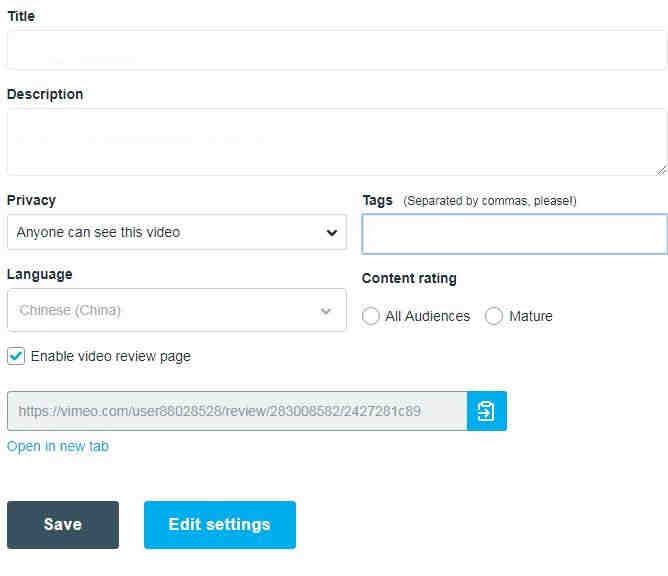Copy the review link with the clipboard icon

click(486, 411)
